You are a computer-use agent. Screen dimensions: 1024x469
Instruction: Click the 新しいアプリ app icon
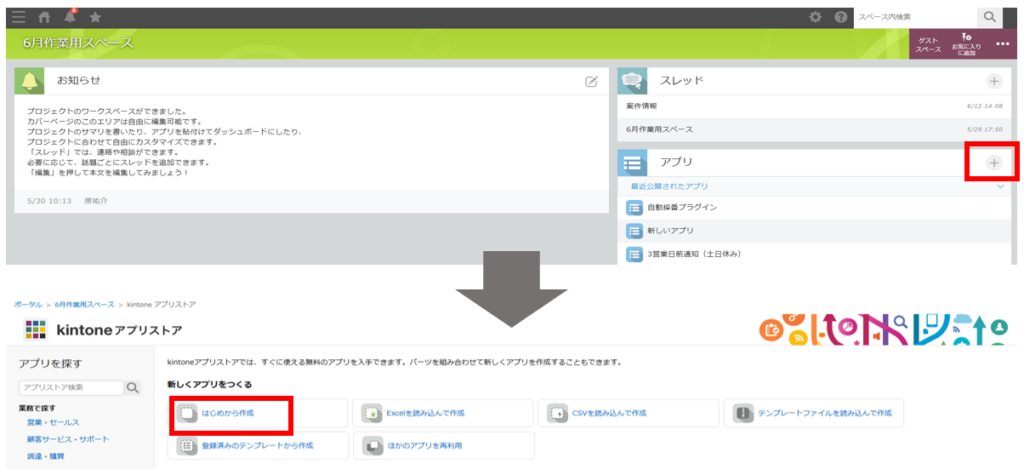point(634,231)
